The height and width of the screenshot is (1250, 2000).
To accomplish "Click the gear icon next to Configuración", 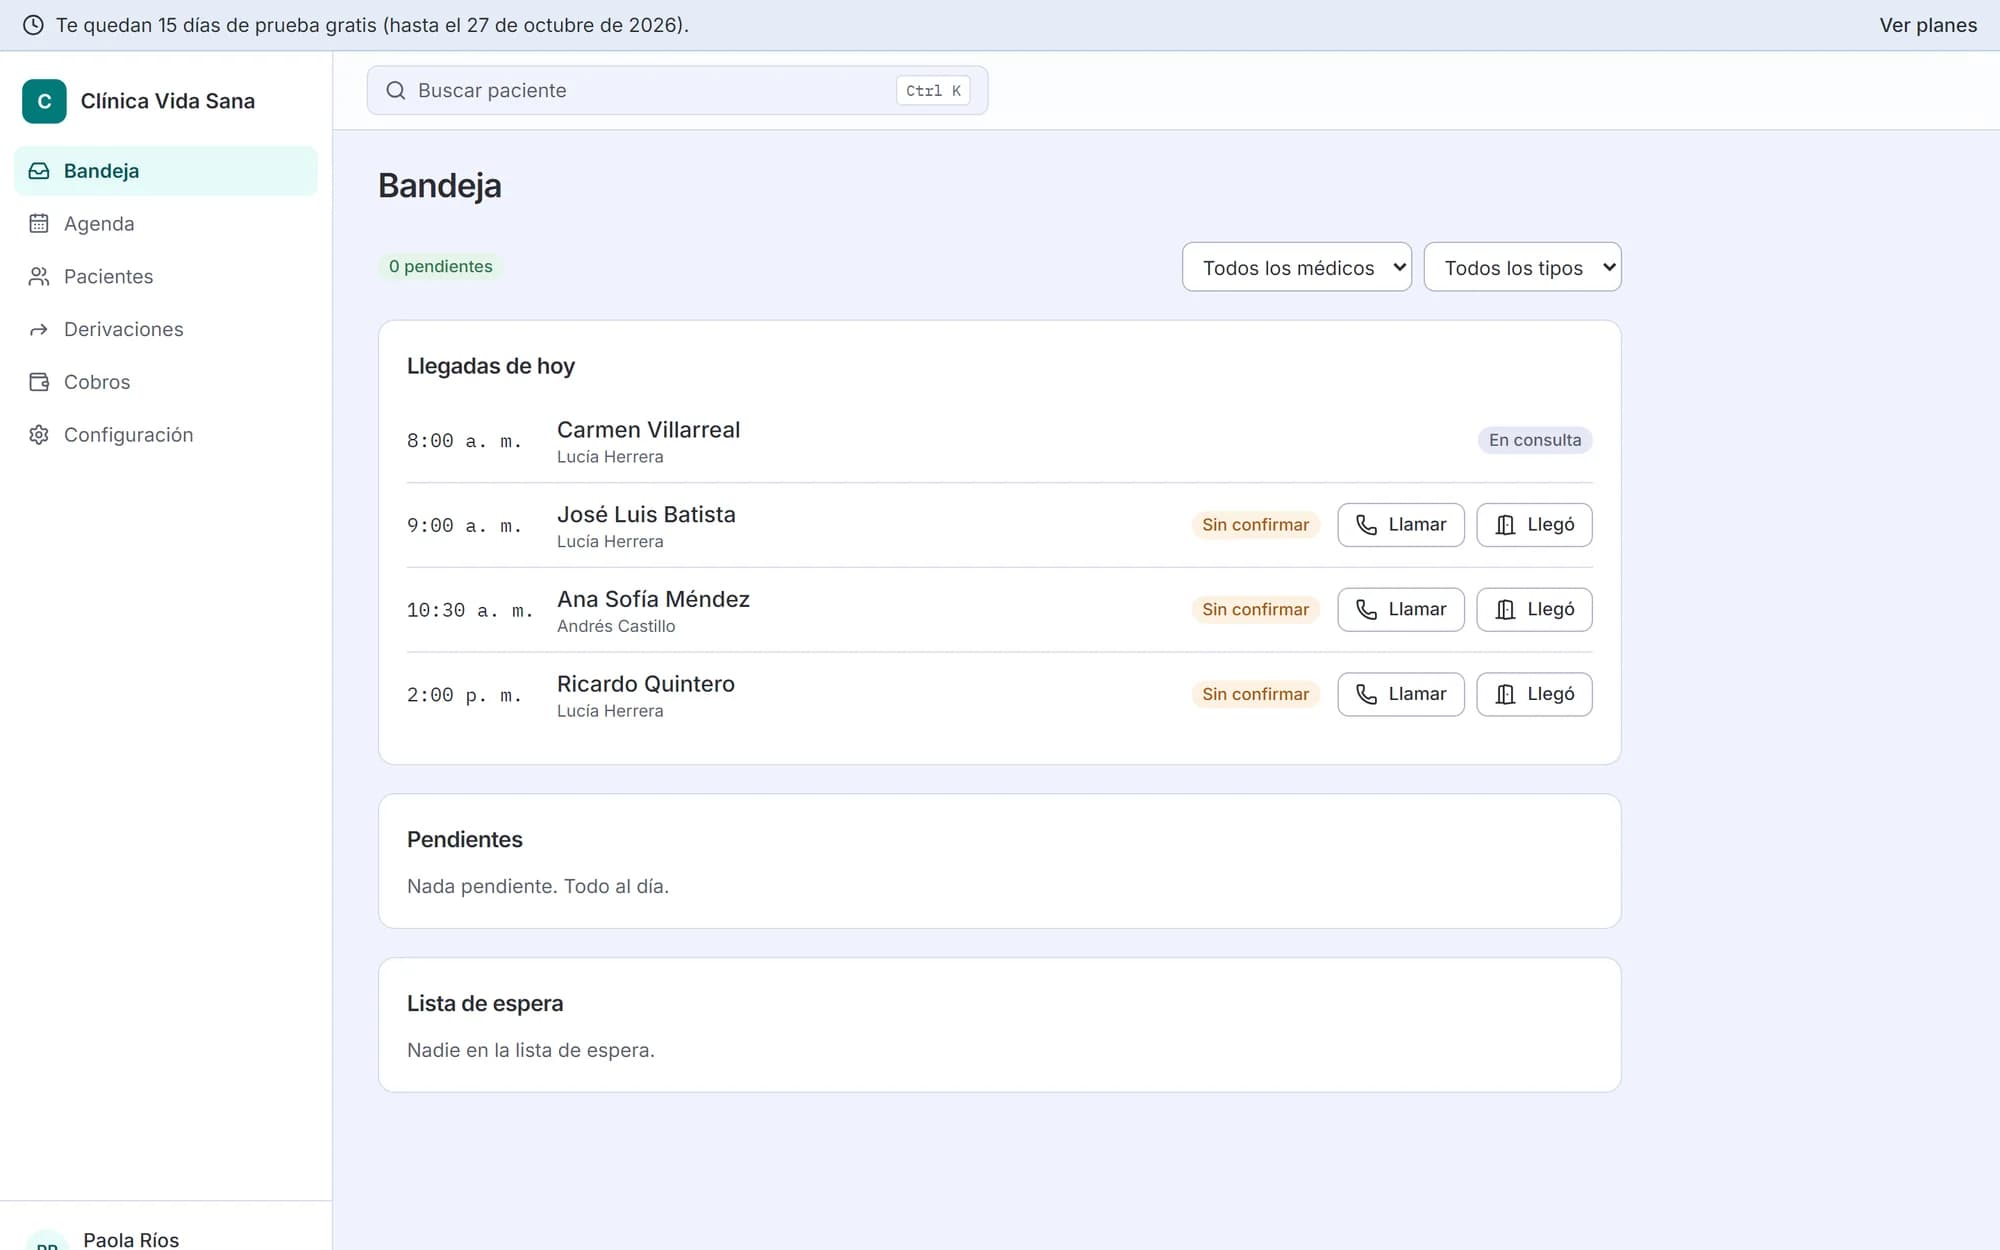I will click(x=39, y=435).
